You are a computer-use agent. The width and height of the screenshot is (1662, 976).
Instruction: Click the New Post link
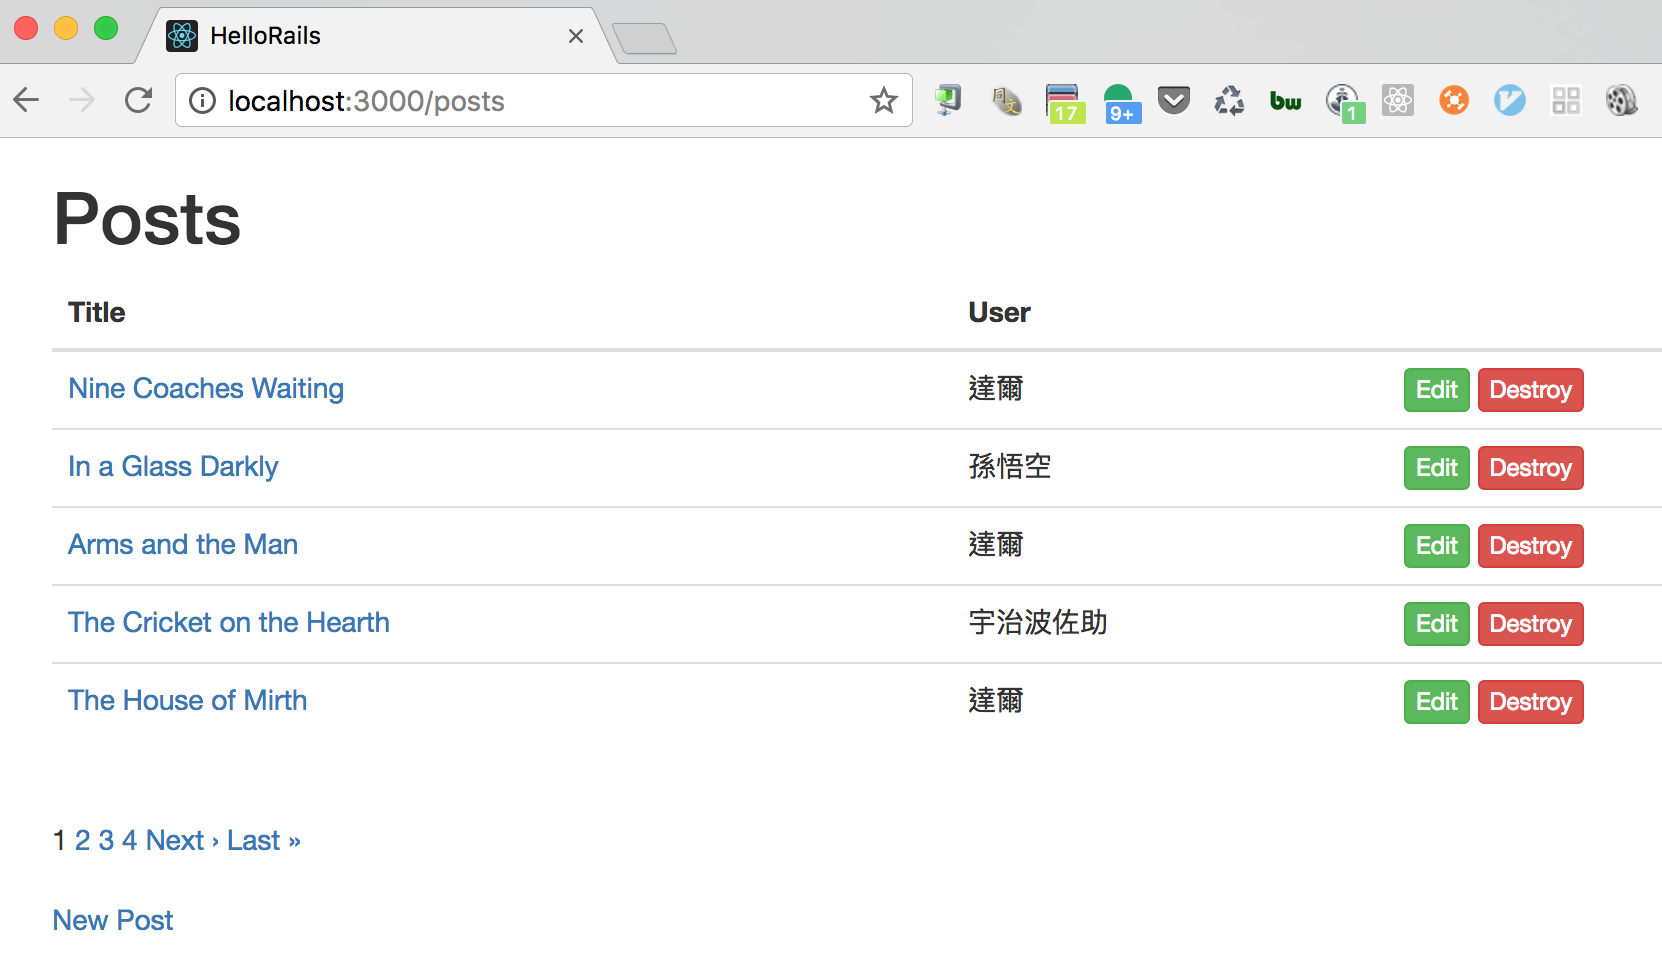(113, 920)
